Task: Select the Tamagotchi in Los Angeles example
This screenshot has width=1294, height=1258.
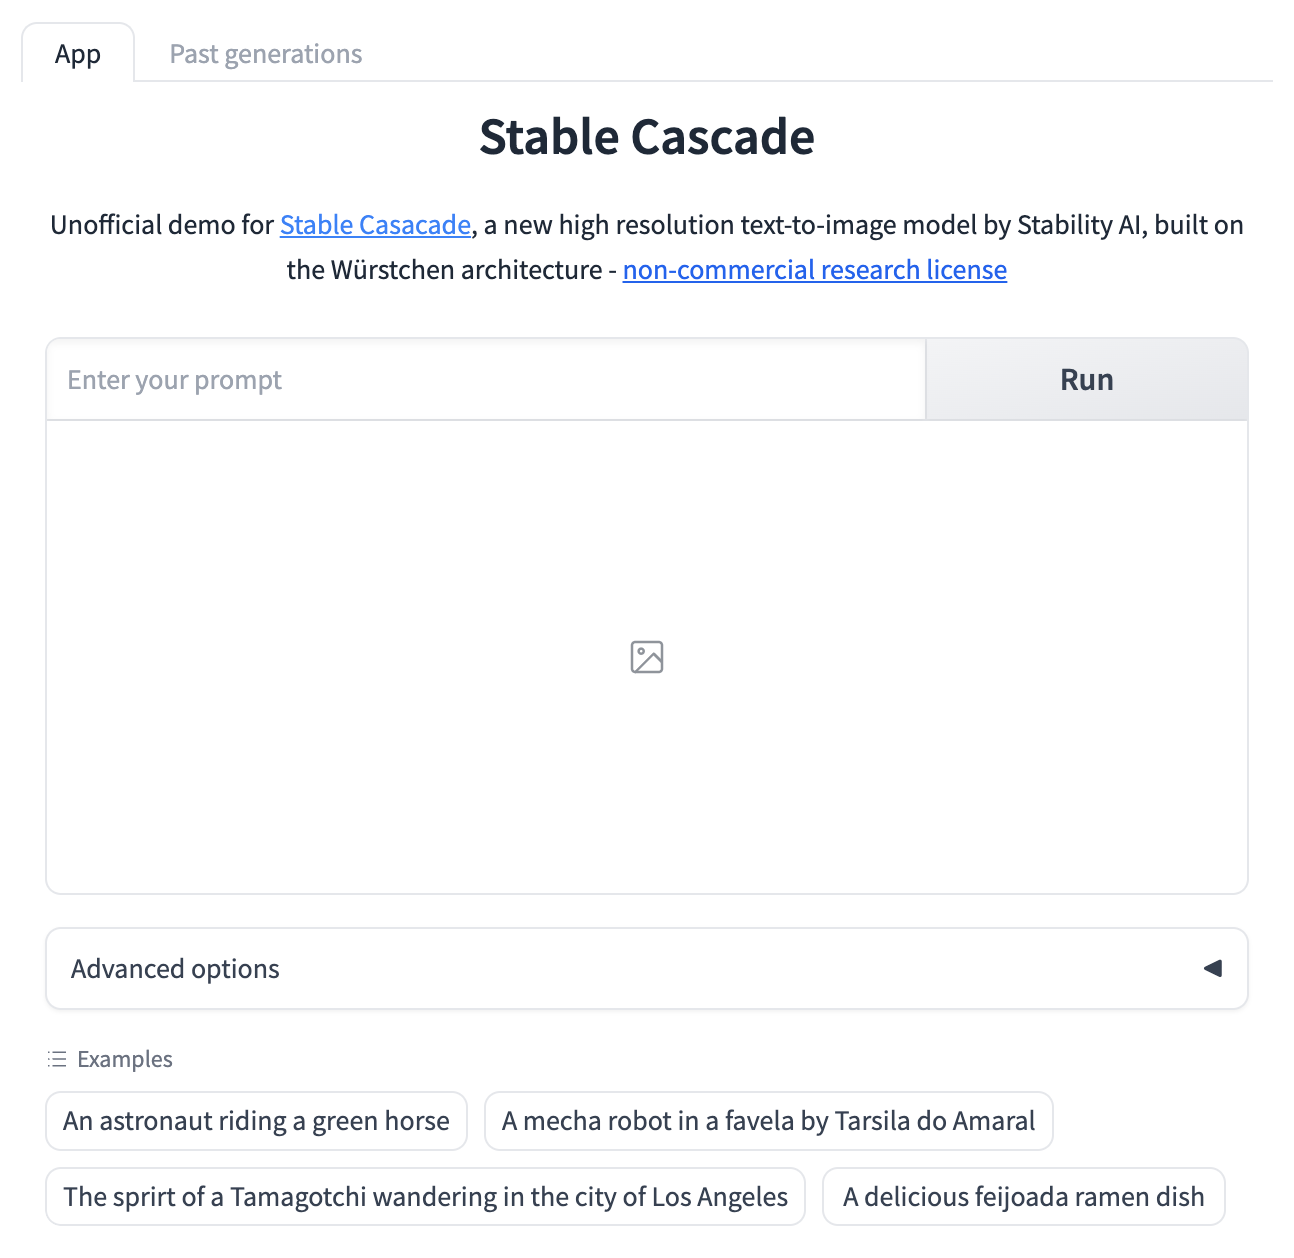Action: (425, 1196)
